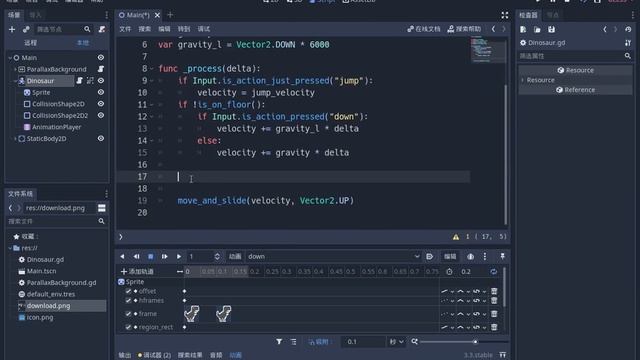640x360 pixels.
Task: Click 搜索帮助 search help button
Action: 464,29
